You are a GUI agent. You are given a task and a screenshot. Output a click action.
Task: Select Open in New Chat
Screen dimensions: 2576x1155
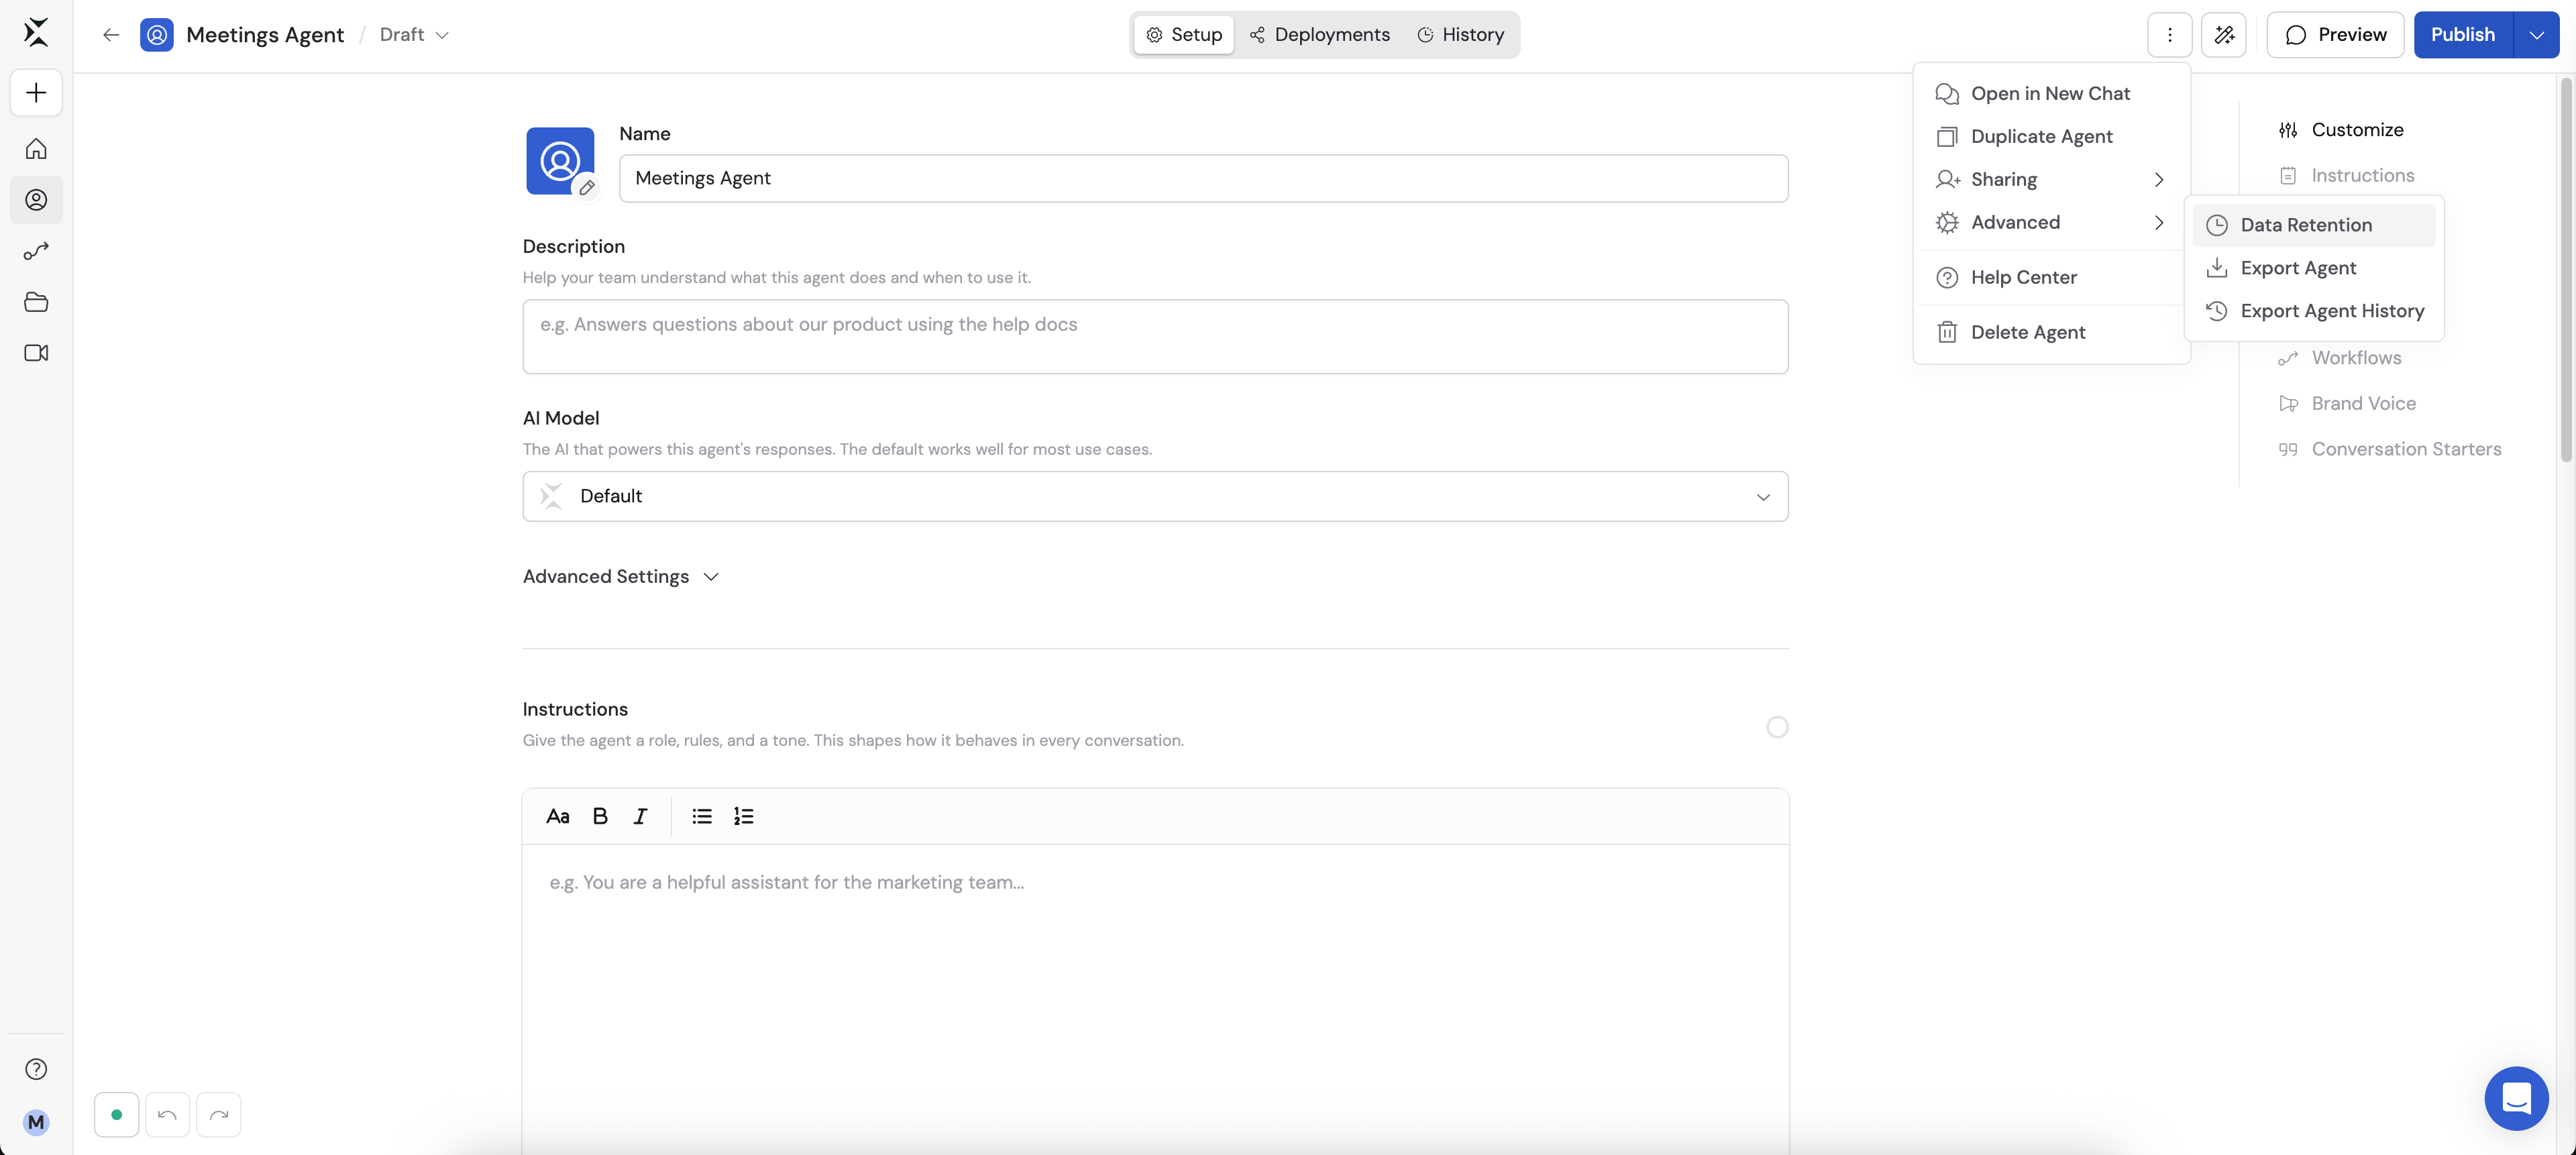2051,93
